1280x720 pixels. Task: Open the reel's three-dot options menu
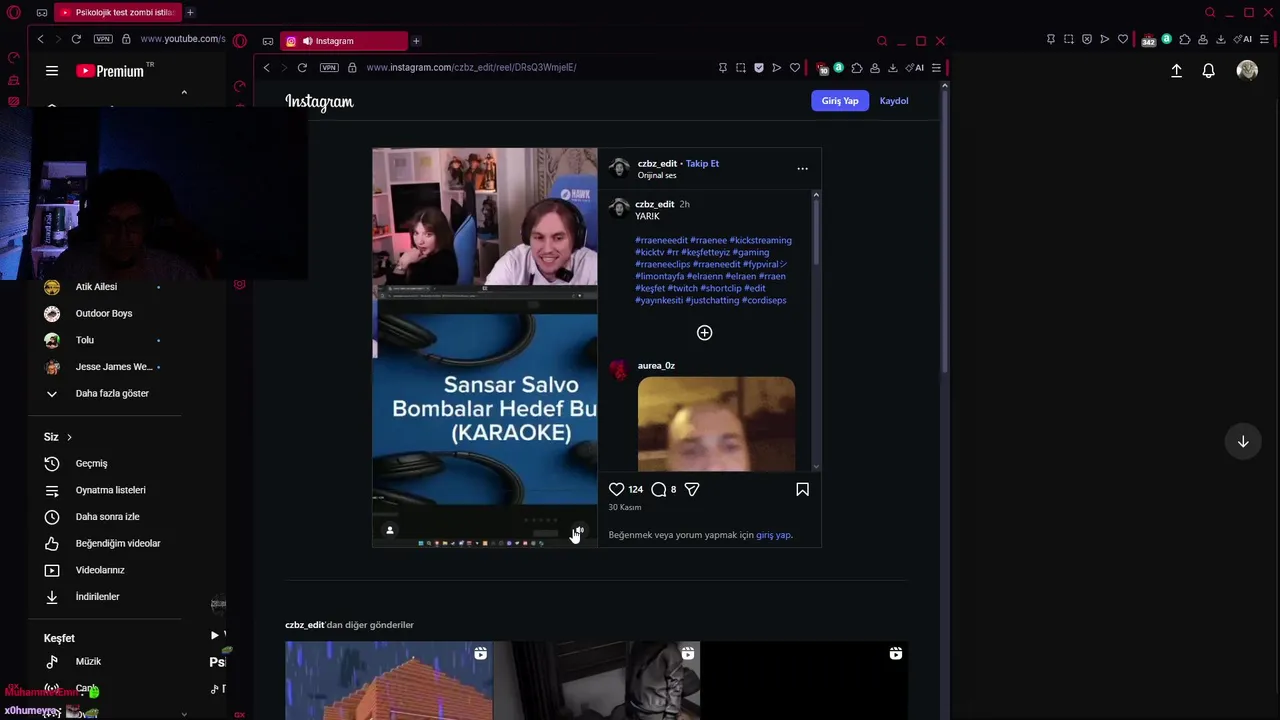(802, 169)
